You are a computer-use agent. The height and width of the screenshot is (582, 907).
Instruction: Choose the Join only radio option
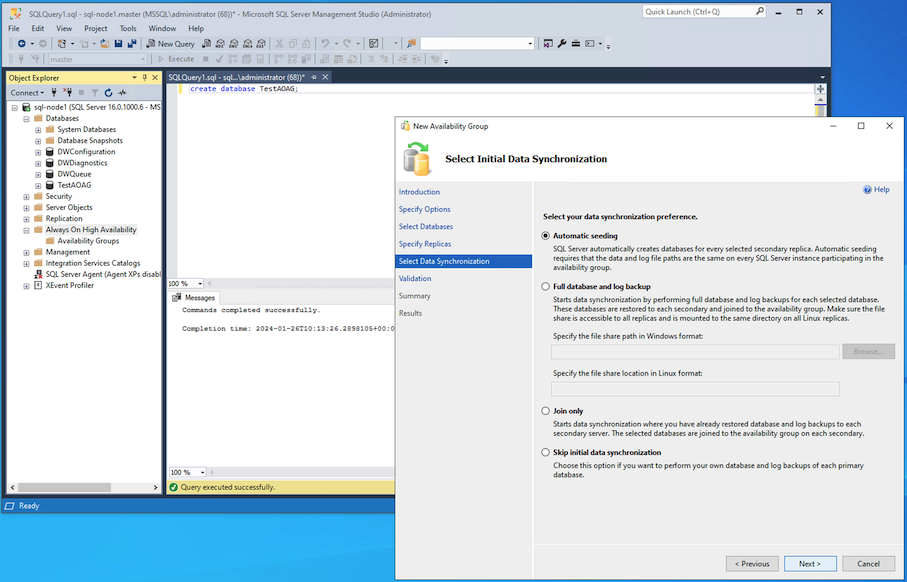[x=545, y=411]
